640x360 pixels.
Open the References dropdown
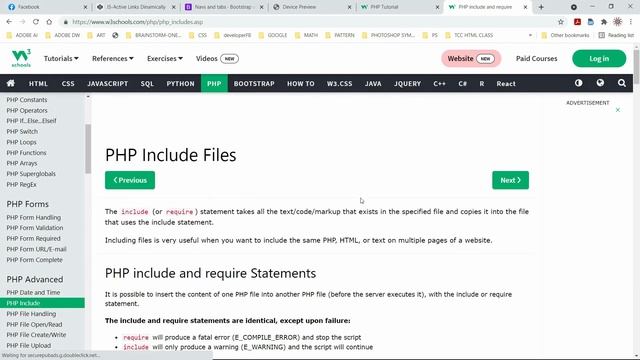coord(113,58)
